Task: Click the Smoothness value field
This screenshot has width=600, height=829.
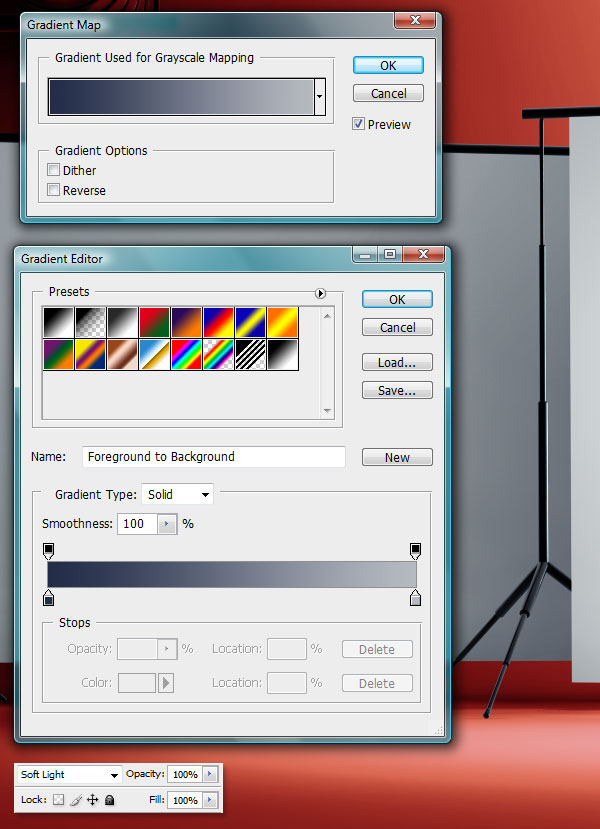Action: tap(137, 524)
